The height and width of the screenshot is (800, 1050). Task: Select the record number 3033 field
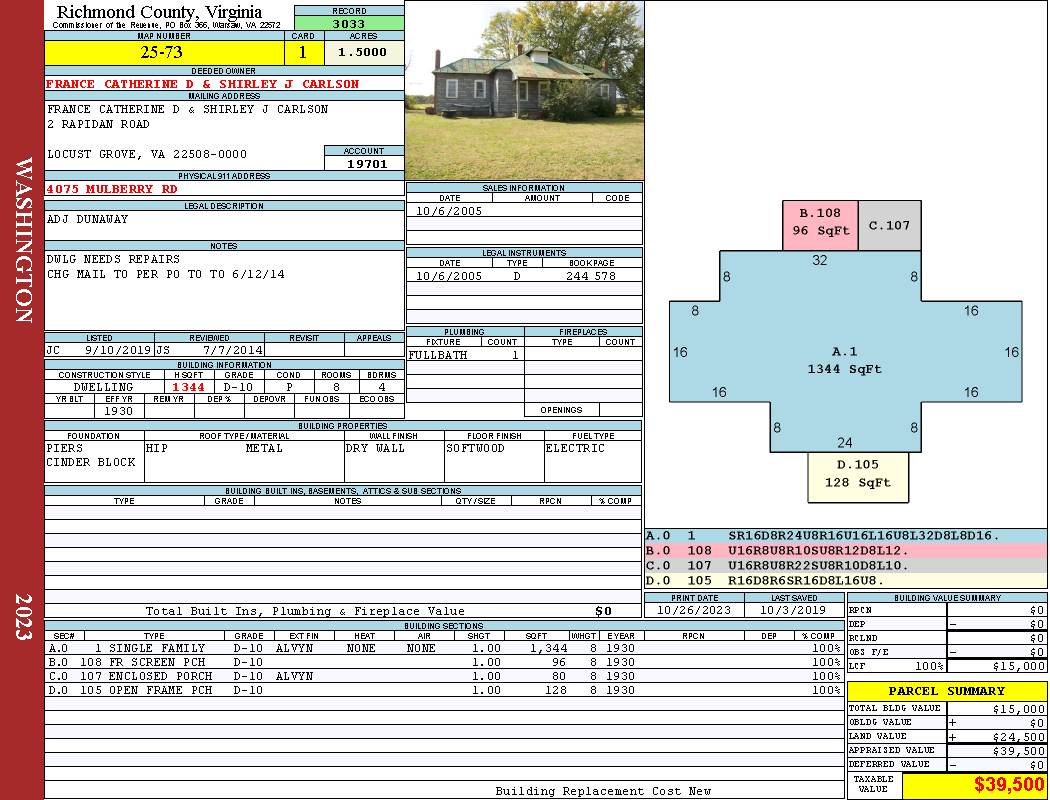[349, 23]
